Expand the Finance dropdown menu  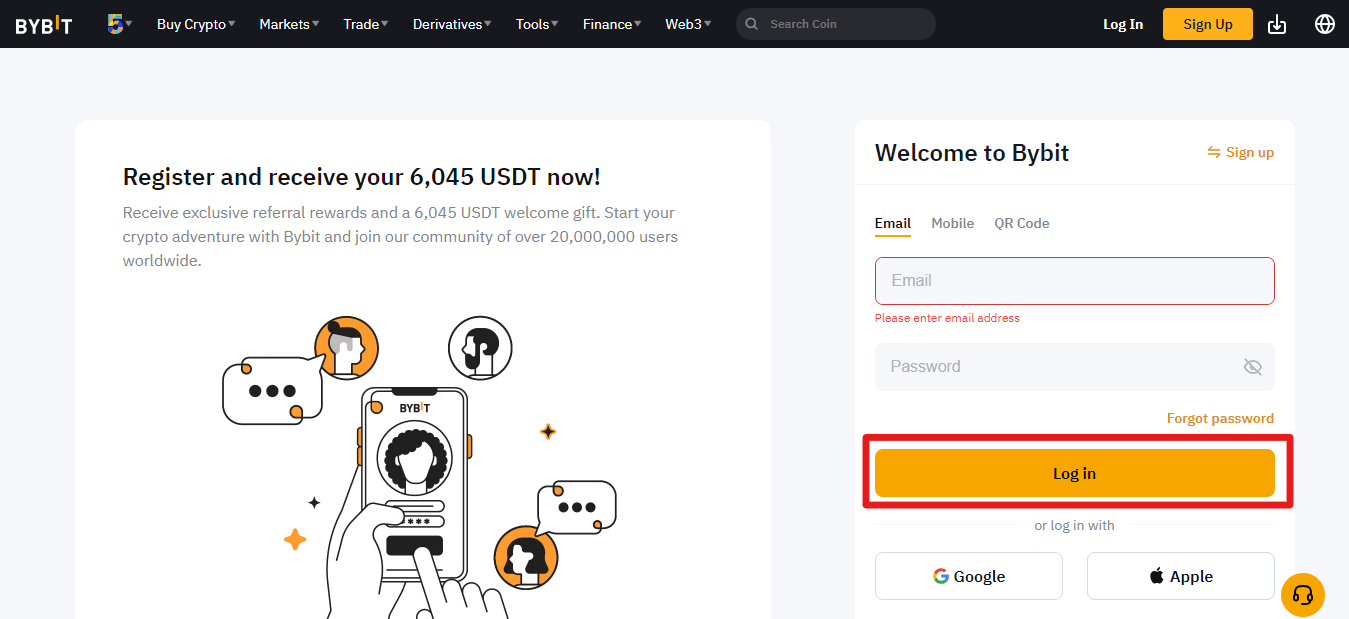[x=612, y=24]
